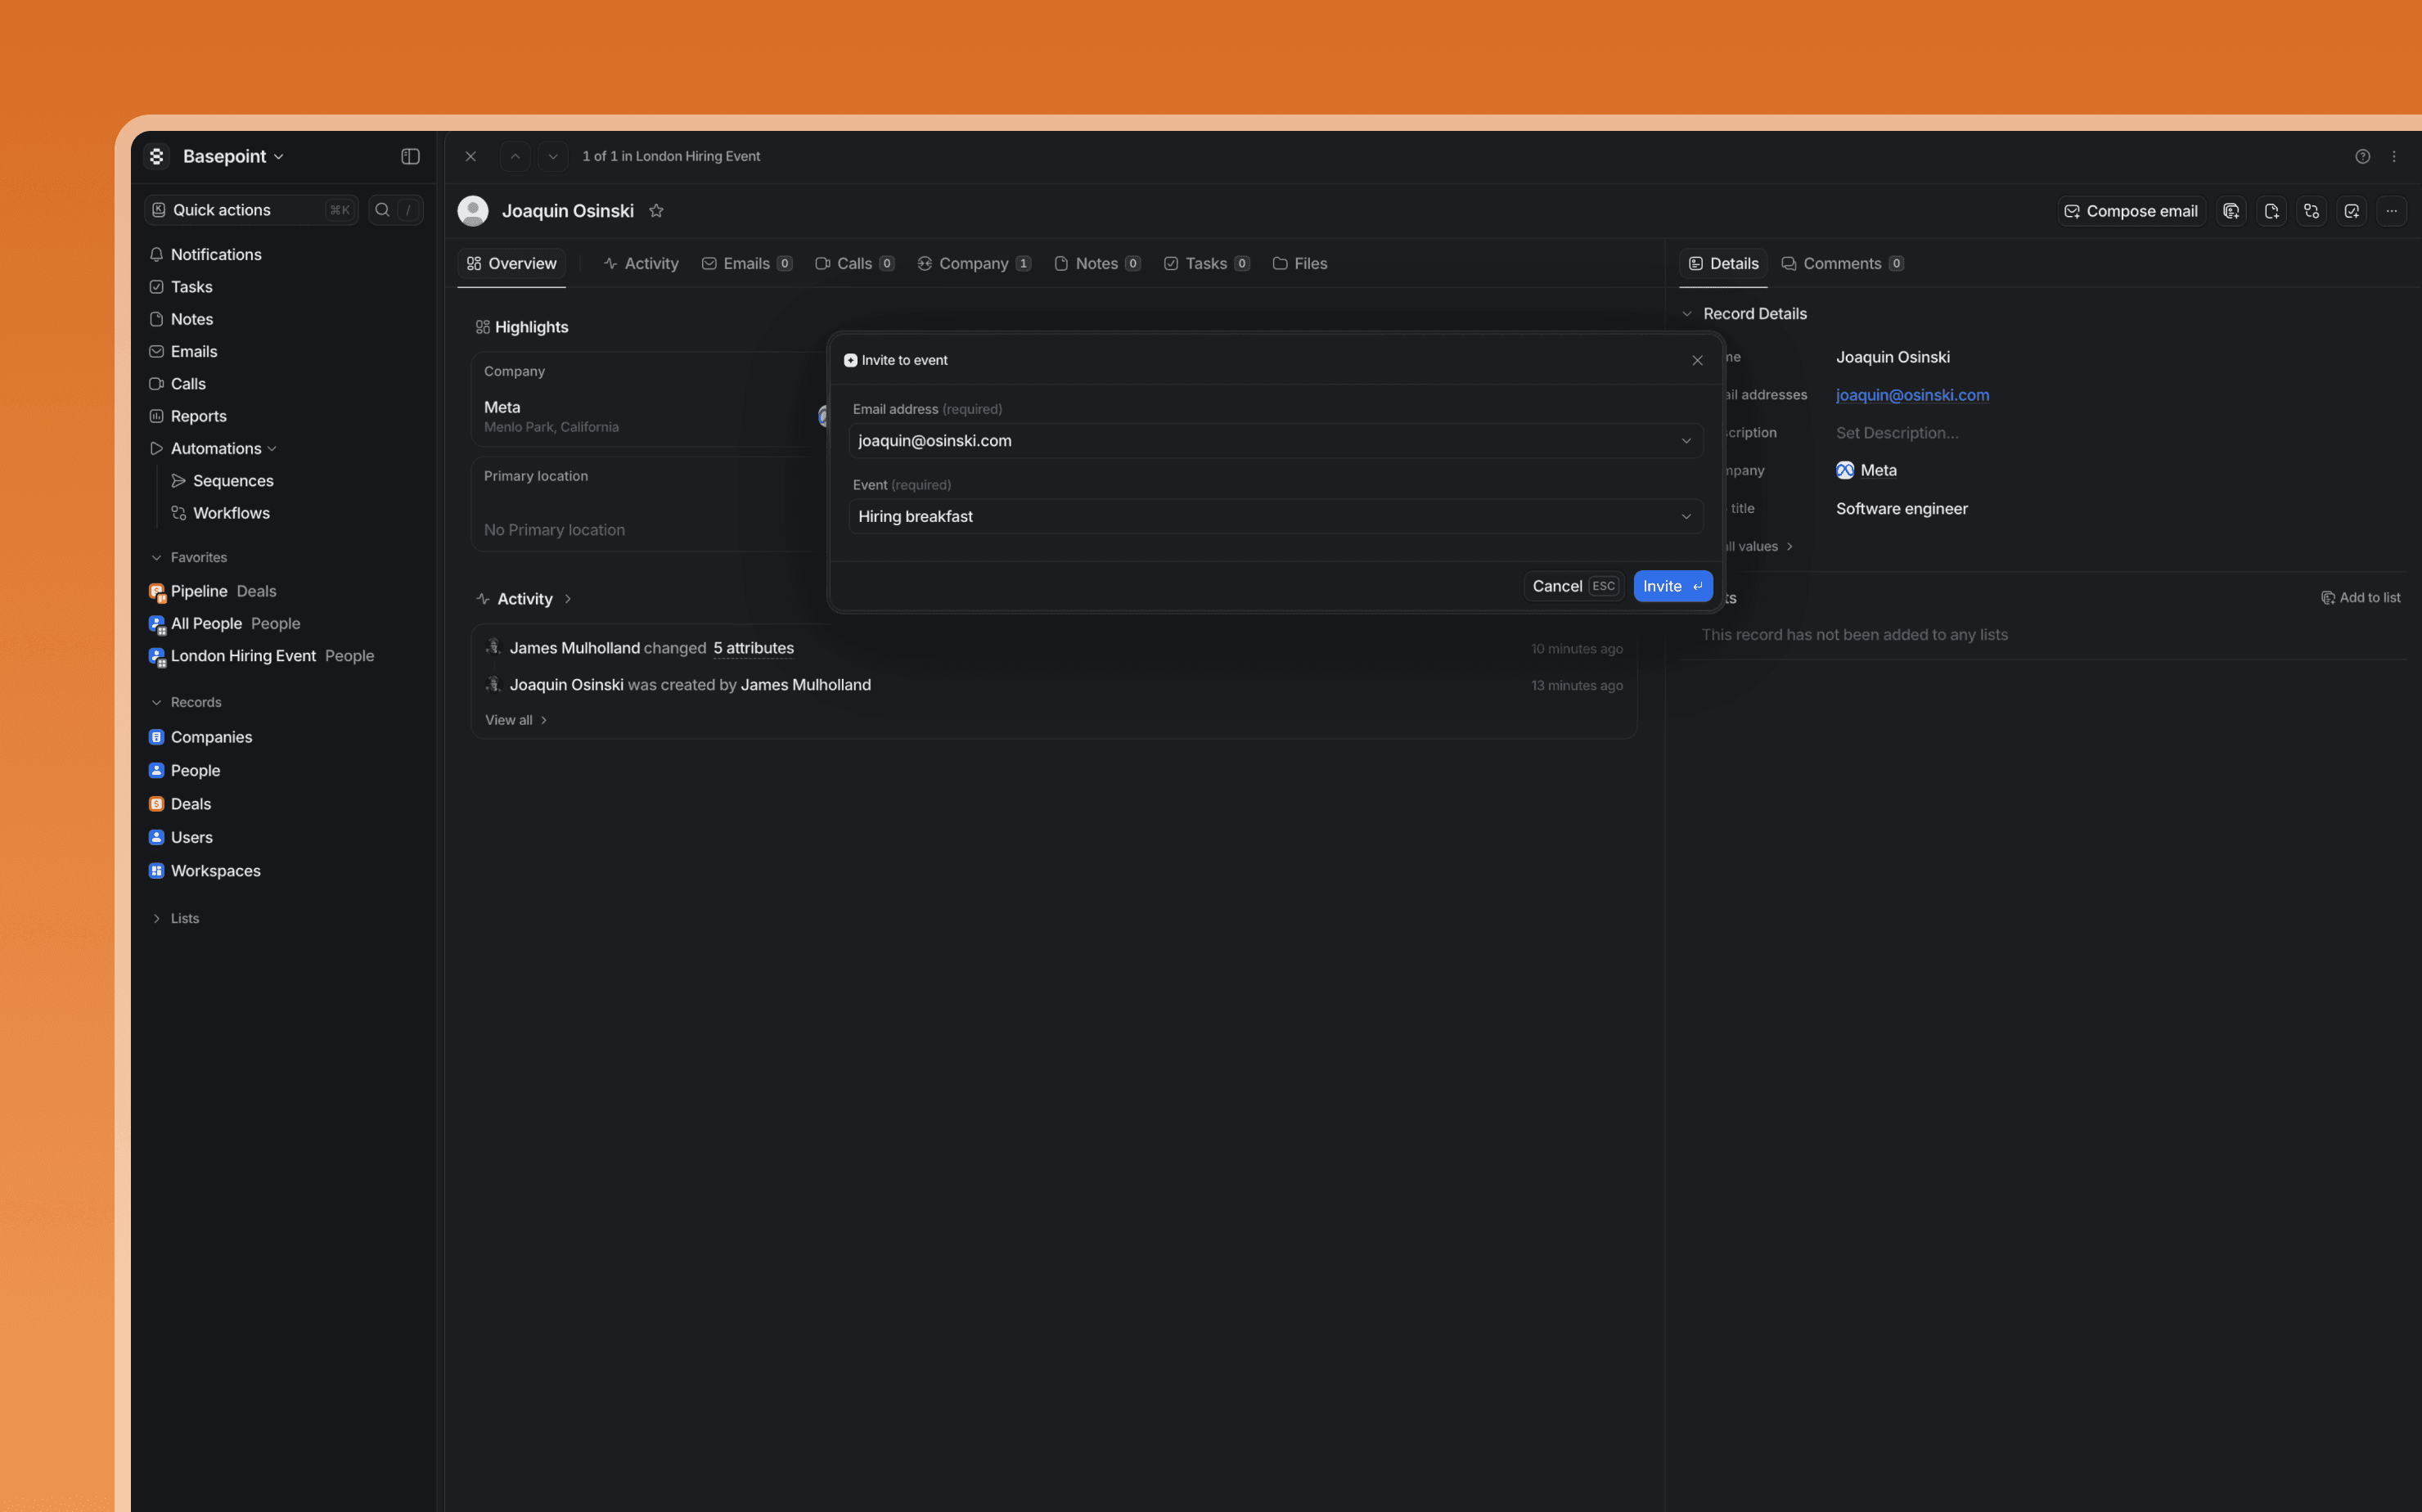Open the Email address dropdown
The height and width of the screenshot is (1512, 2422).
point(1276,441)
